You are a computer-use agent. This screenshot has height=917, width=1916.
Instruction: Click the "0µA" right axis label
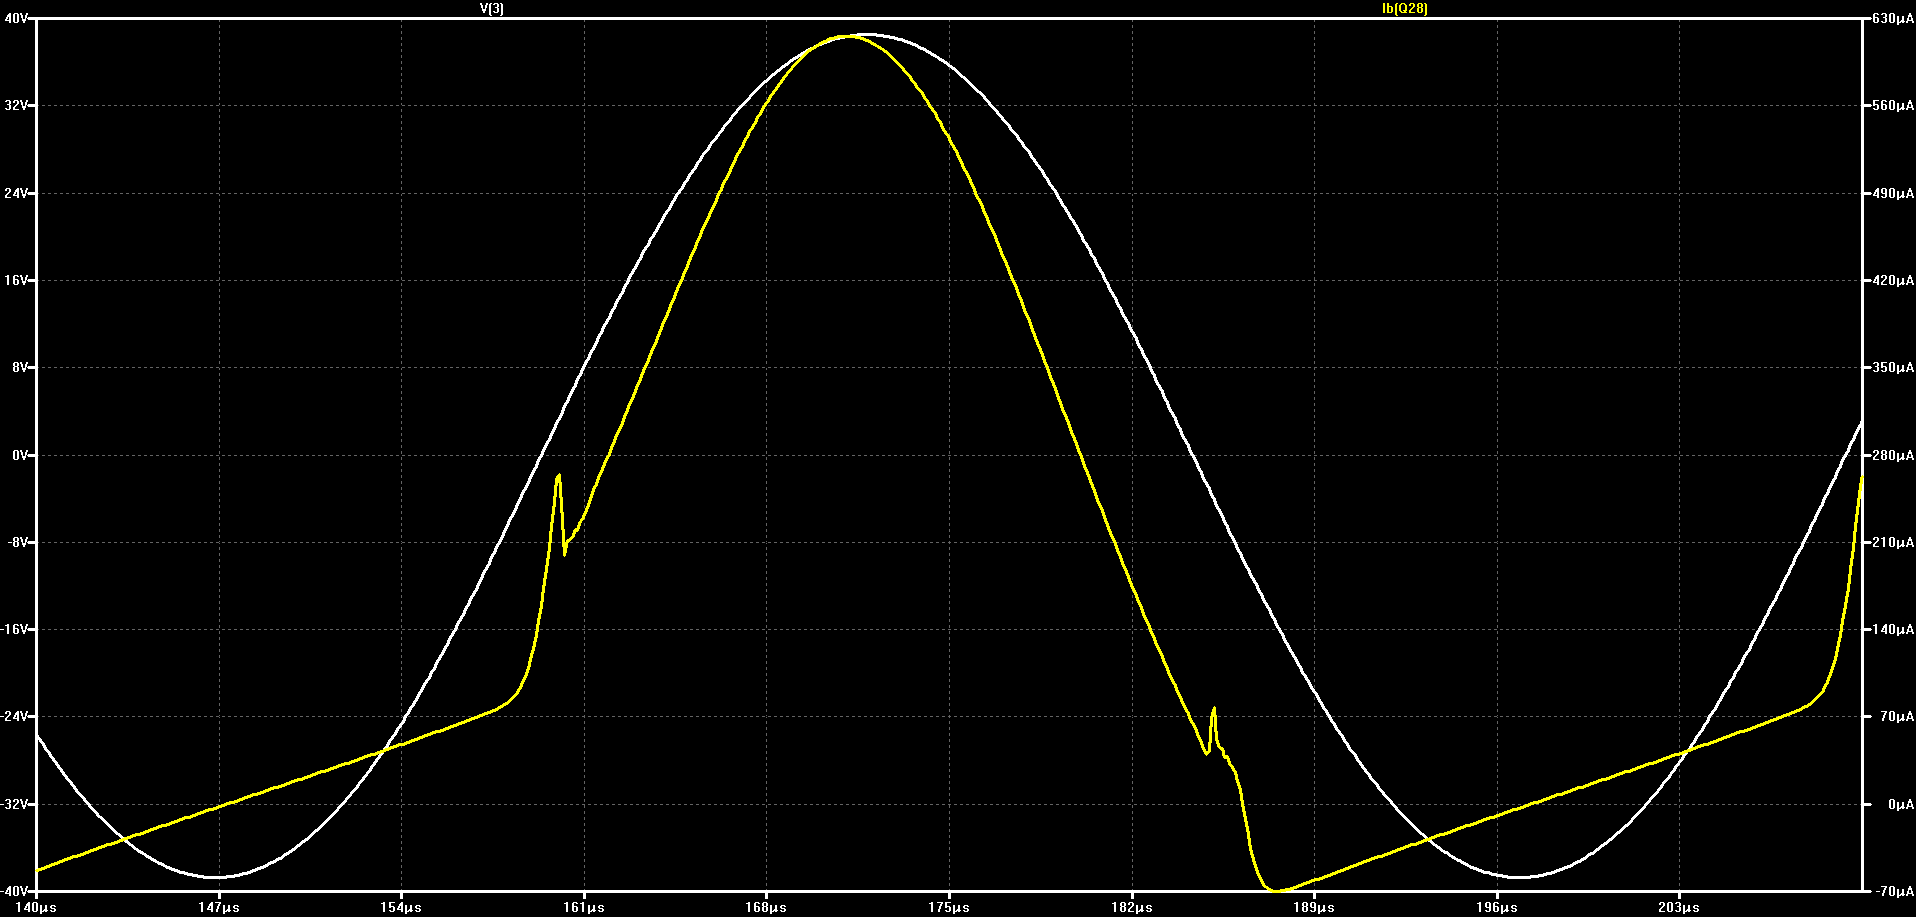click(x=1900, y=804)
